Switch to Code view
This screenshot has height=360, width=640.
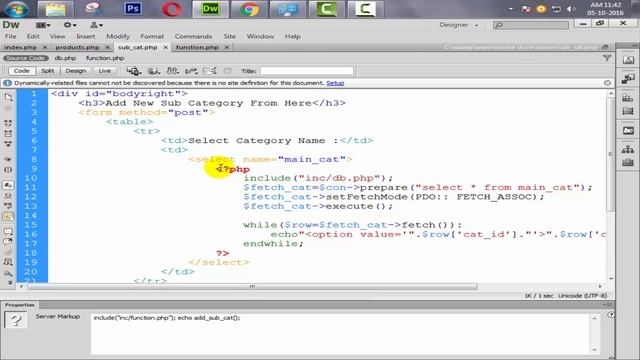[x=21, y=71]
